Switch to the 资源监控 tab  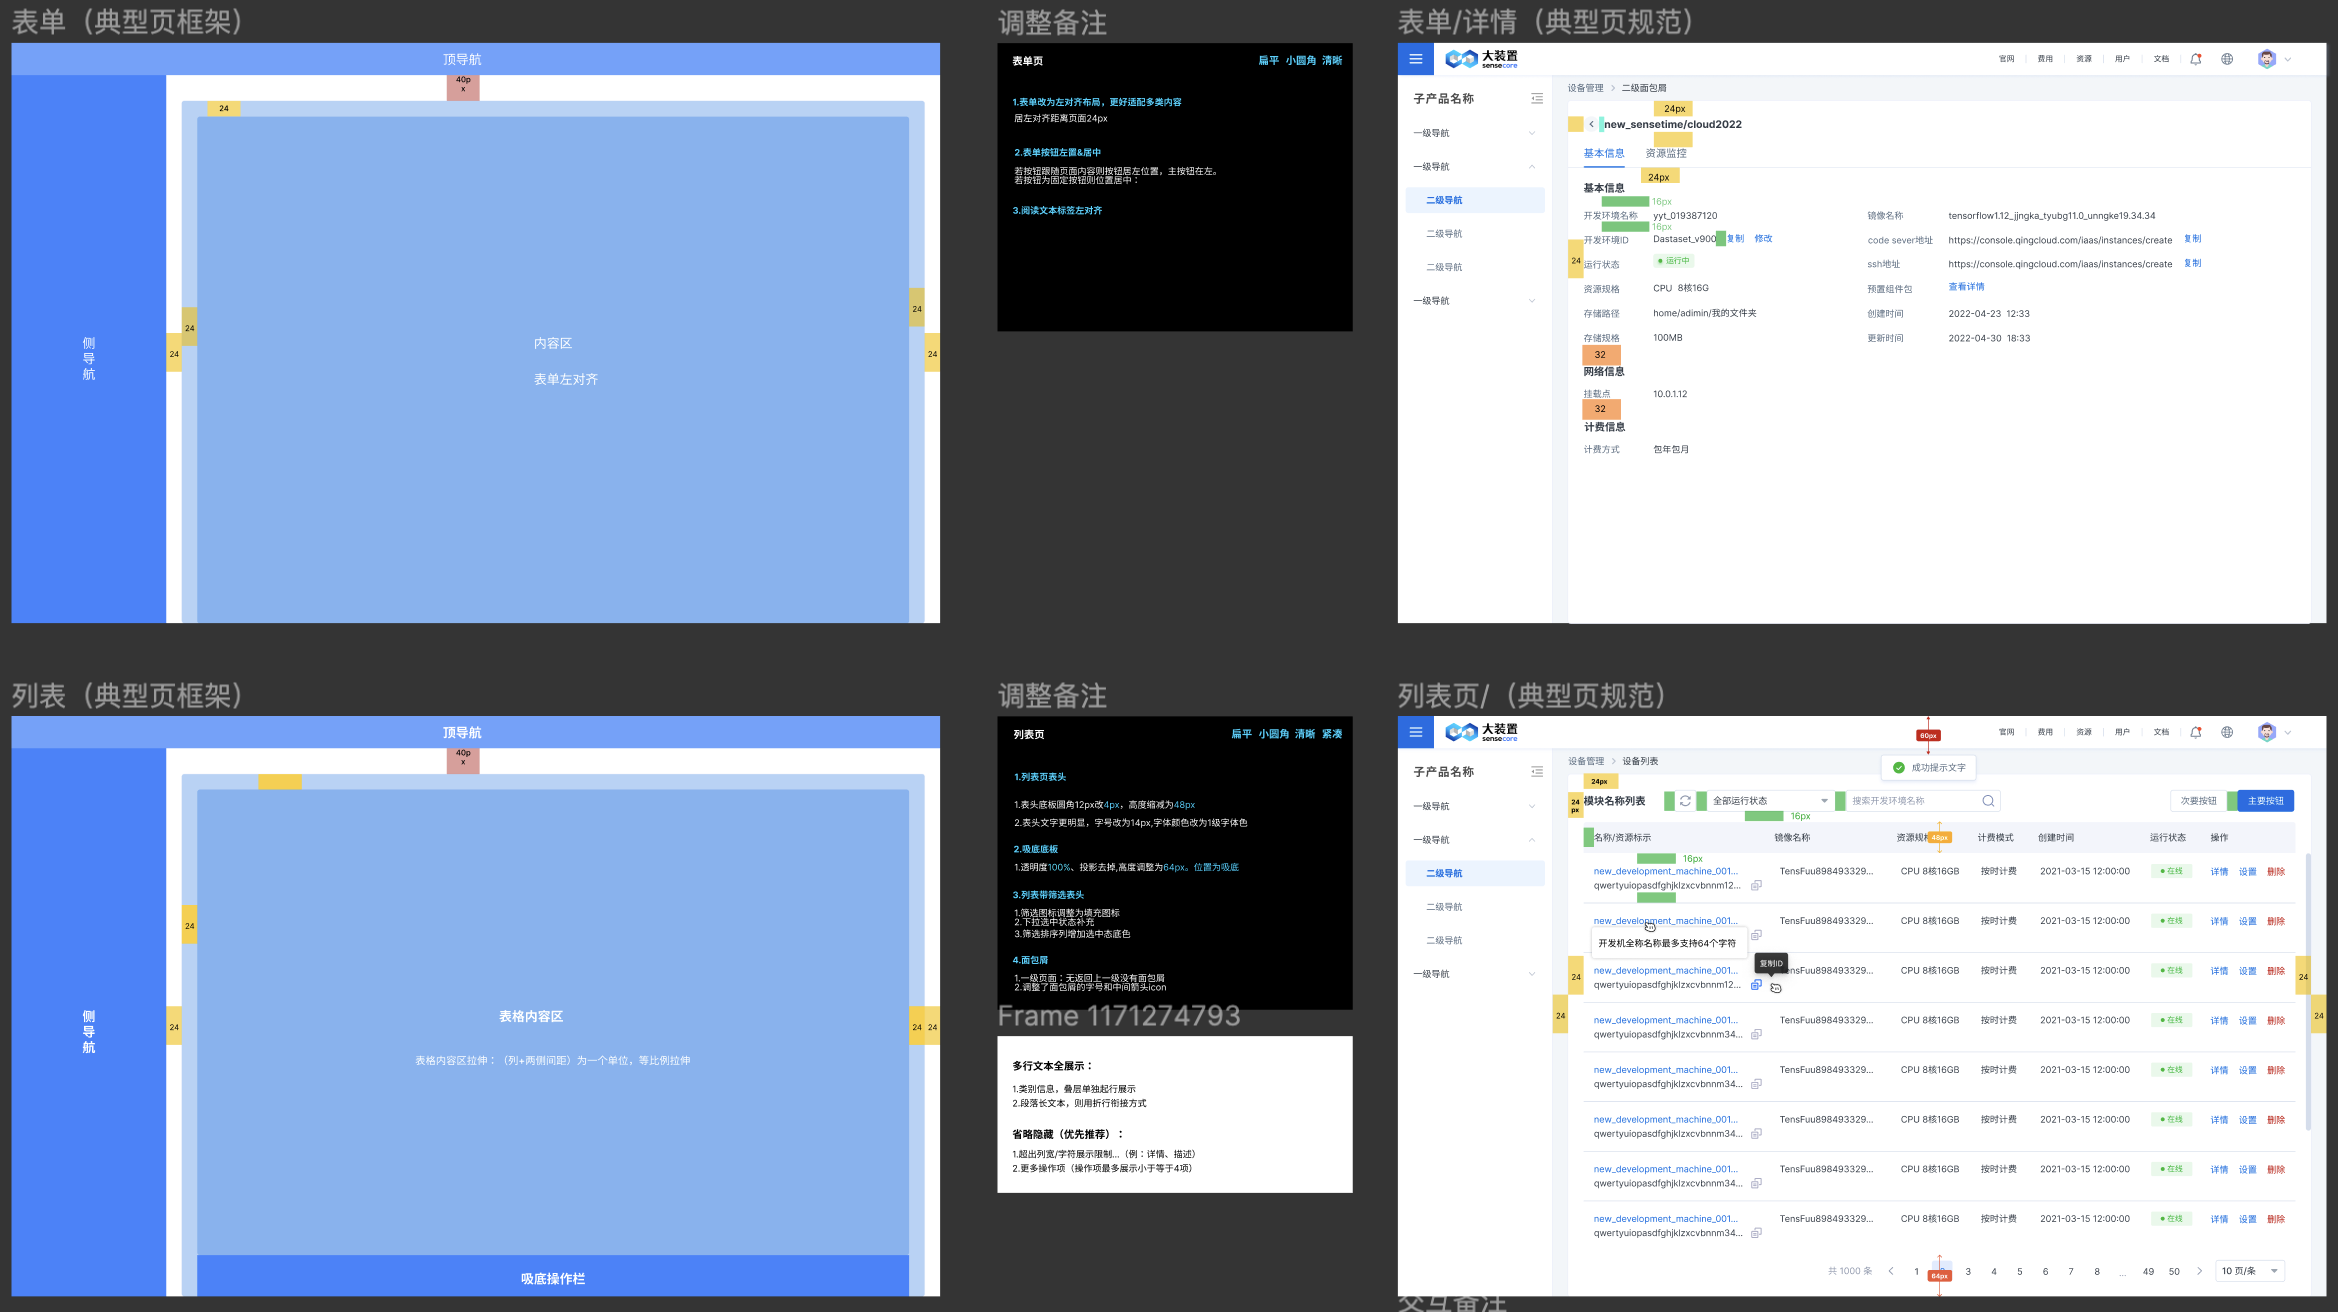(x=1666, y=154)
